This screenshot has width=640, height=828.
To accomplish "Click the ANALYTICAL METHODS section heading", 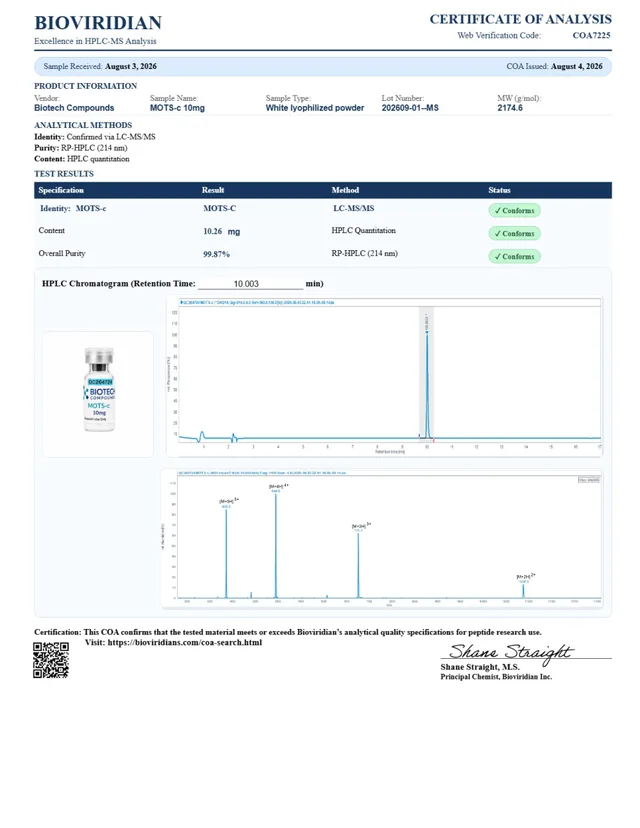I will tap(83, 125).
